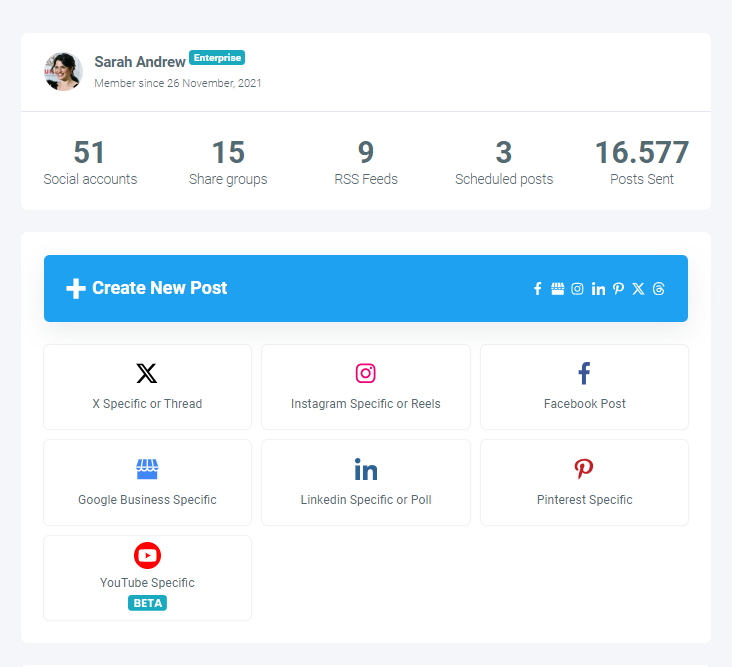Click the 9 RSS Feeds stat
The image size is (732, 667).
(366, 162)
